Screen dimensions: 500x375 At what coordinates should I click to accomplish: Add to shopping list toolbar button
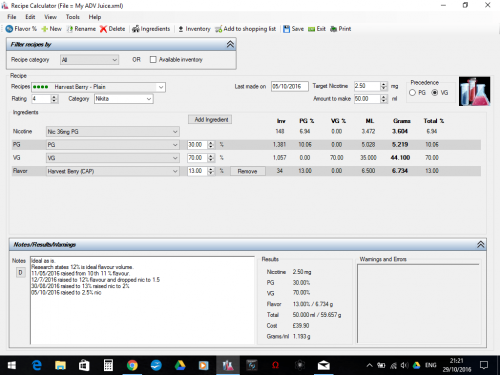pyautogui.click(x=246, y=29)
